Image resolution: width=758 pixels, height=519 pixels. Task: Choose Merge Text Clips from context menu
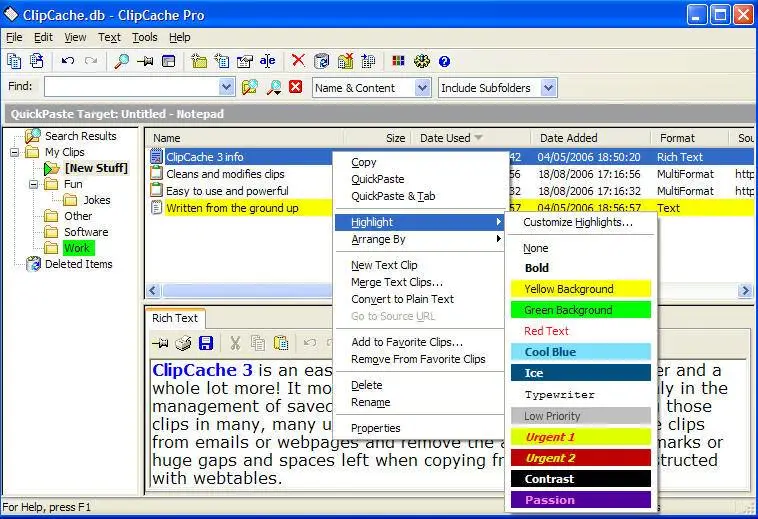pos(420,282)
